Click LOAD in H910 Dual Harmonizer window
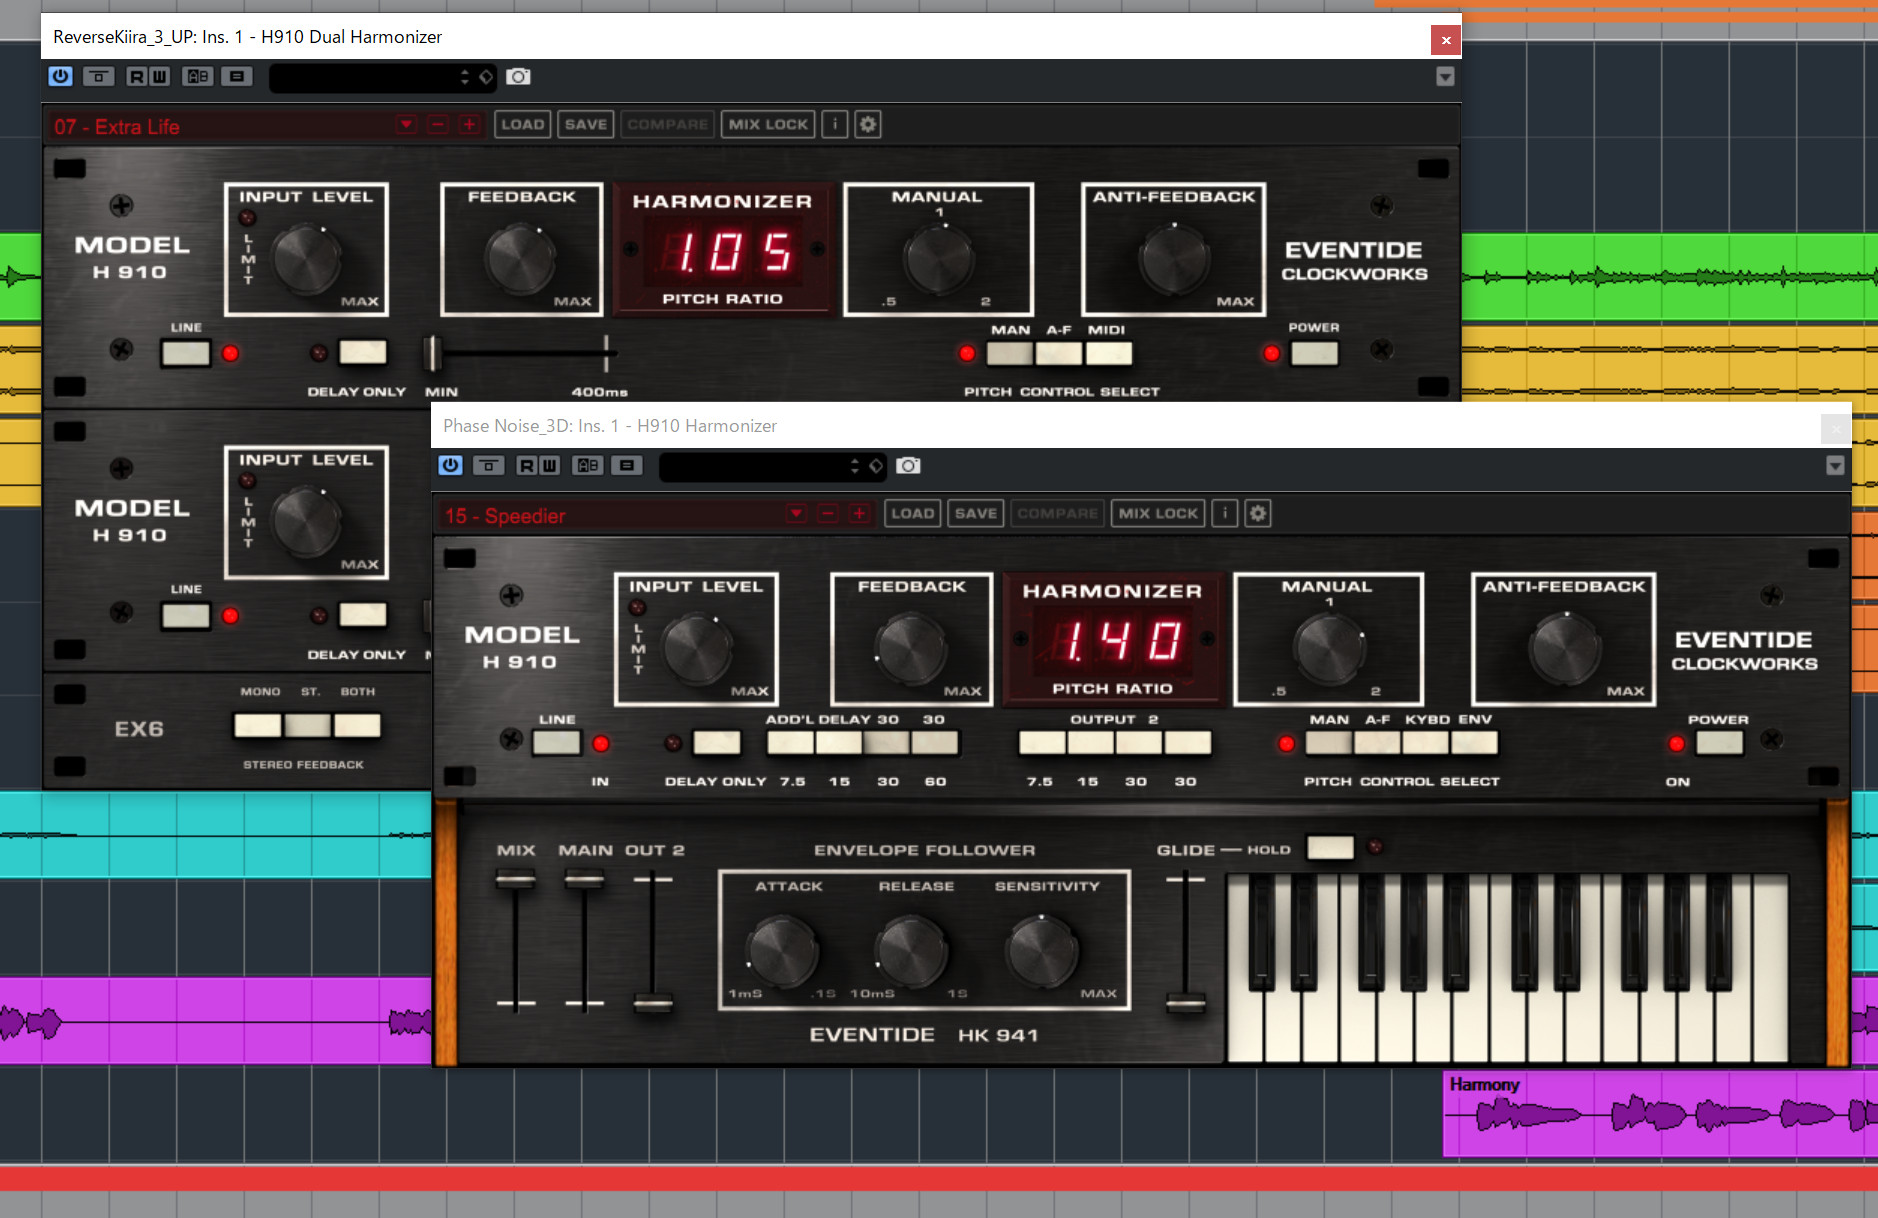This screenshot has height=1218, width=1878. pyautogui.click(x=523, y=125)
